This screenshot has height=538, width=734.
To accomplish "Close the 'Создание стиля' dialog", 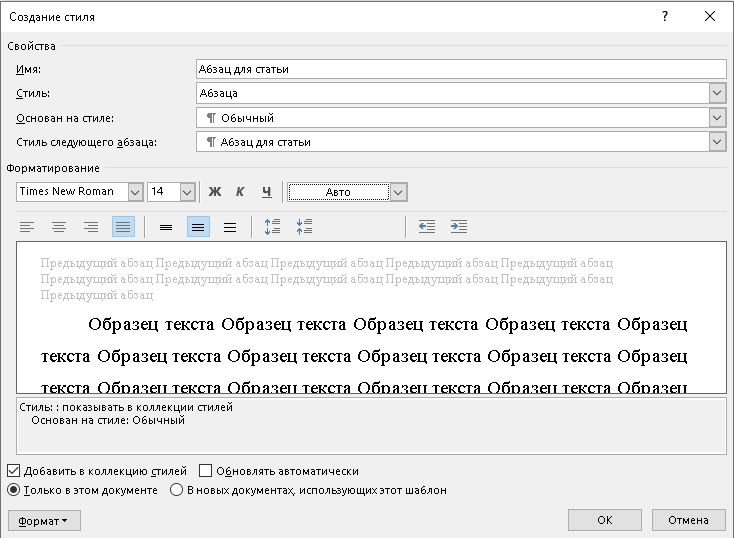I will click(710, 16).
